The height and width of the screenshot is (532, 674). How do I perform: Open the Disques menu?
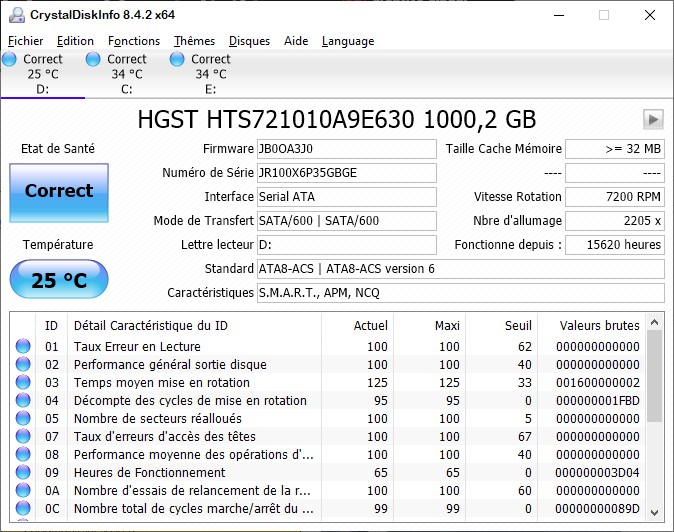(249, 41)
